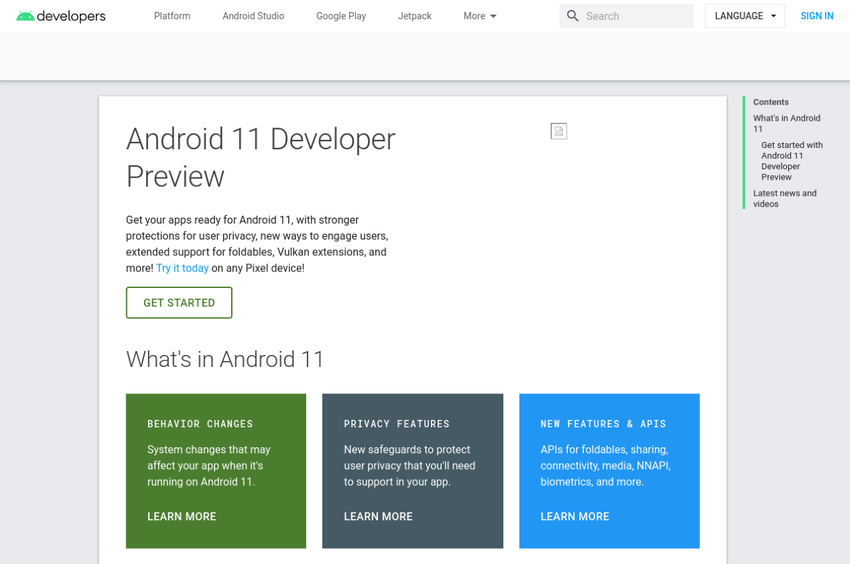This screenshot has height=564, width=850.
Task: Open the More navigation dropdown
Action: pos(480,16)
